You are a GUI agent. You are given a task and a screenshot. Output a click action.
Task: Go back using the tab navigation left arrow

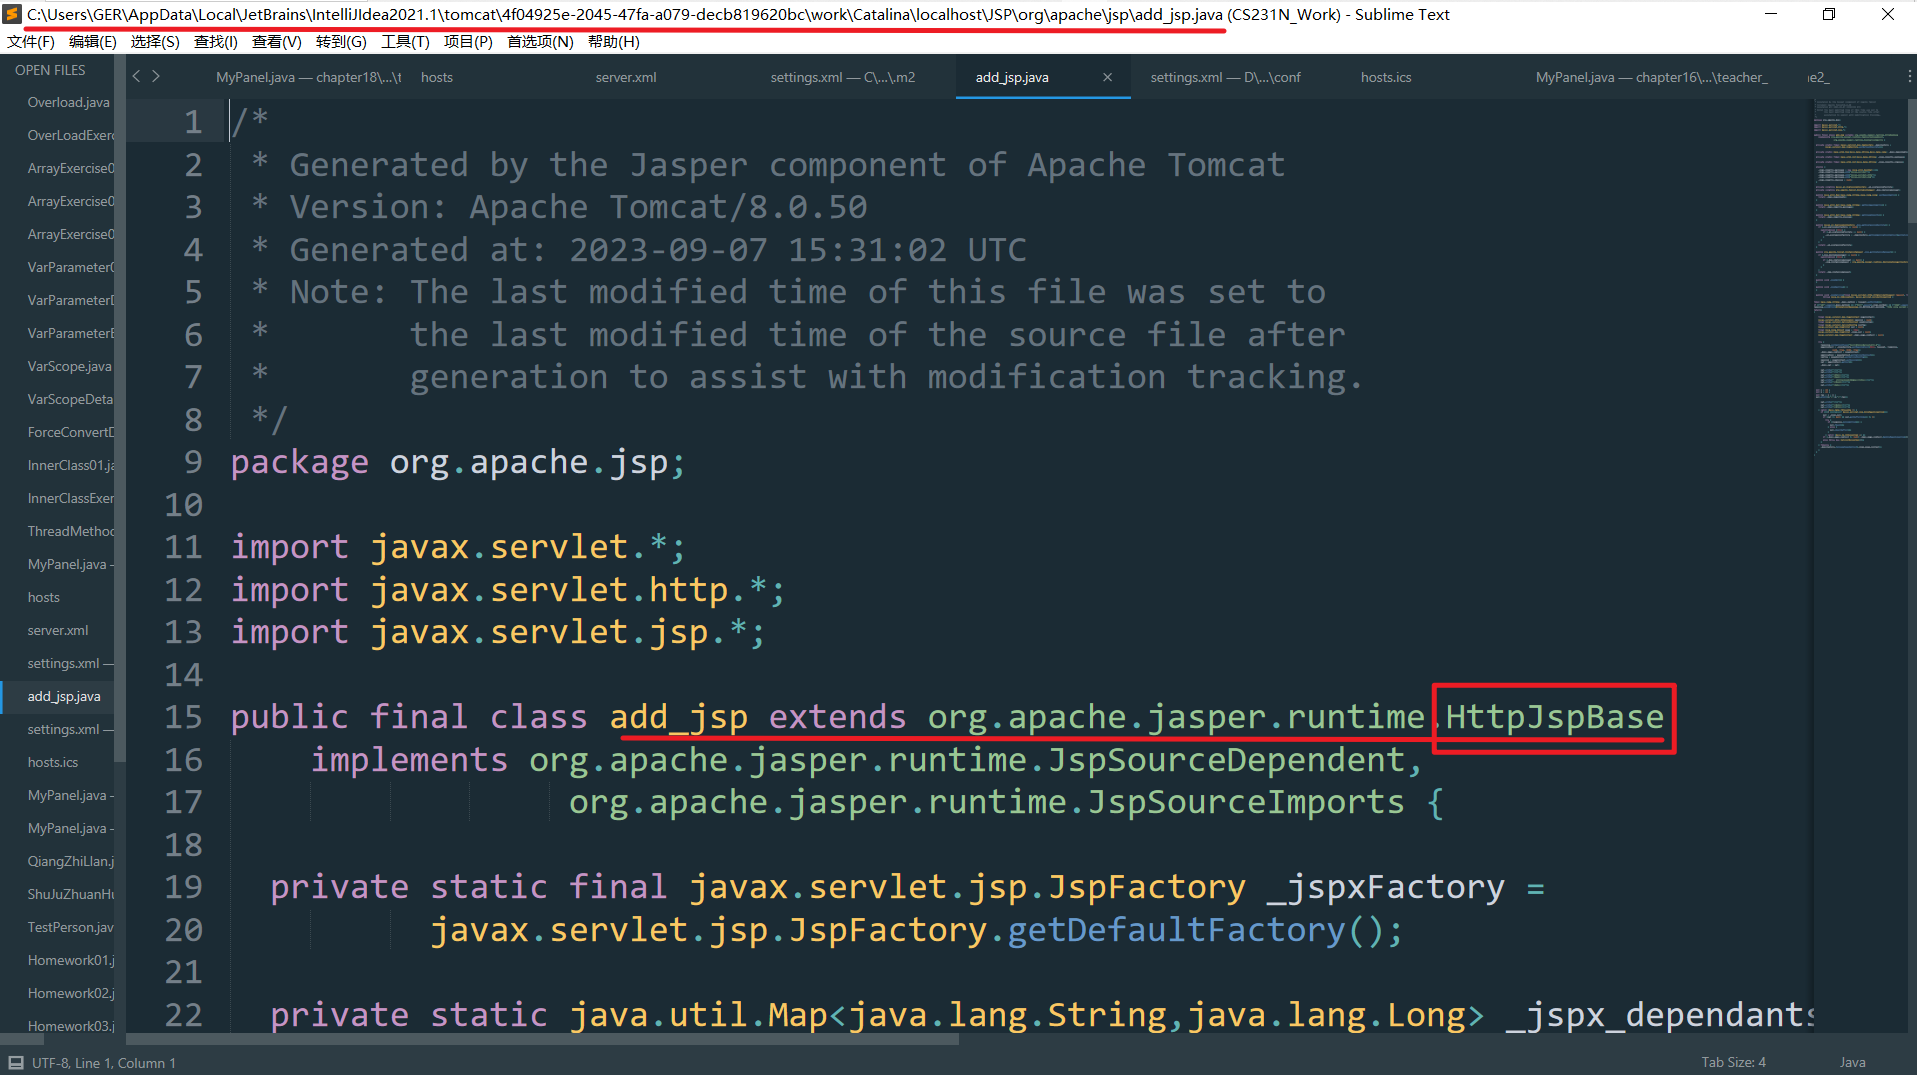click(x=137, y=76)
